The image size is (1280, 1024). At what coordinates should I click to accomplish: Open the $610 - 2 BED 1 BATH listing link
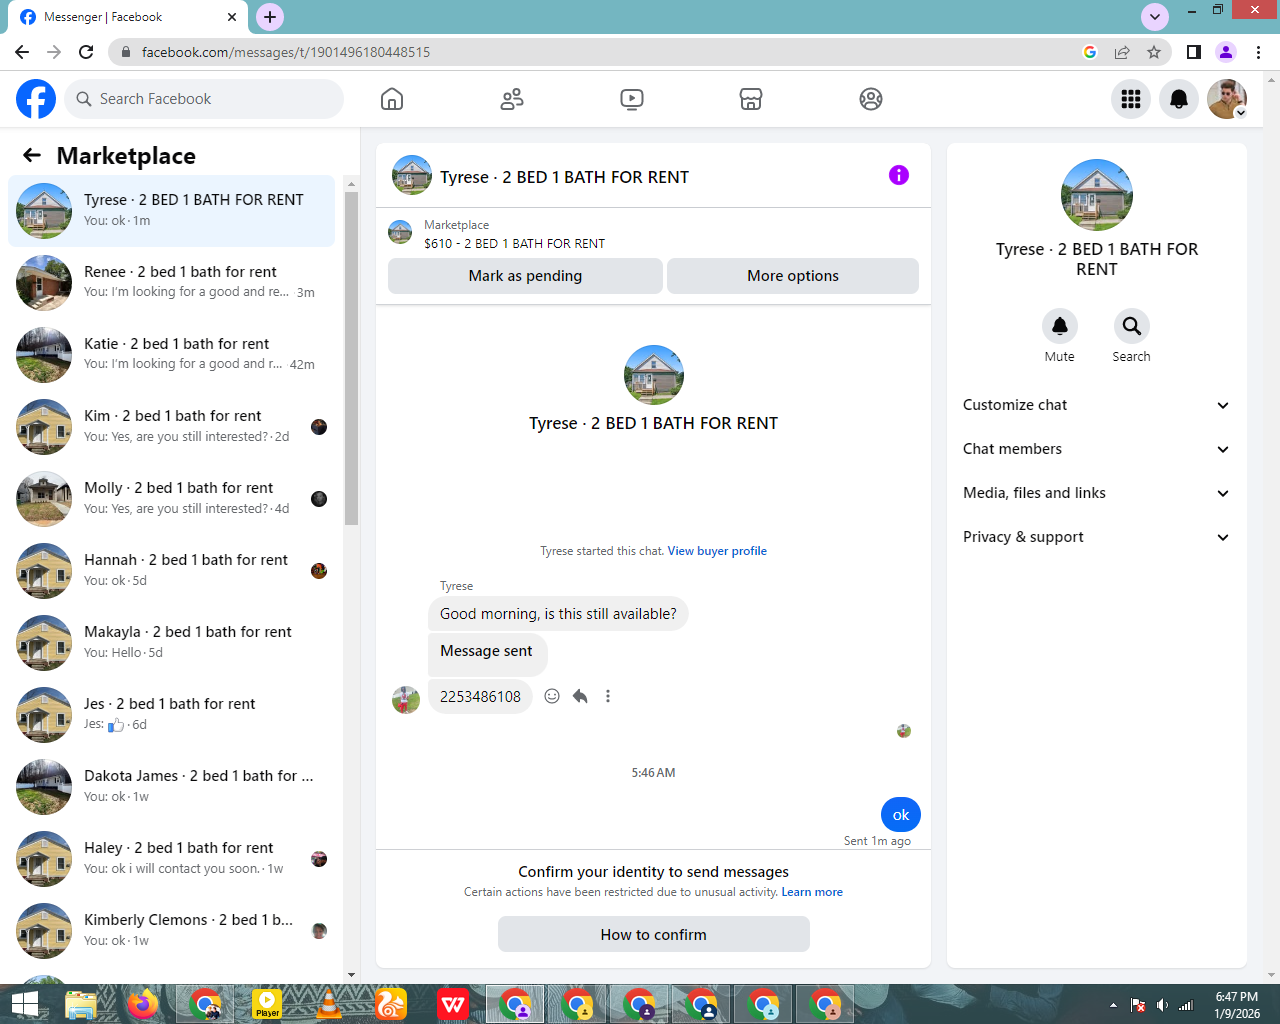[514, 243]
